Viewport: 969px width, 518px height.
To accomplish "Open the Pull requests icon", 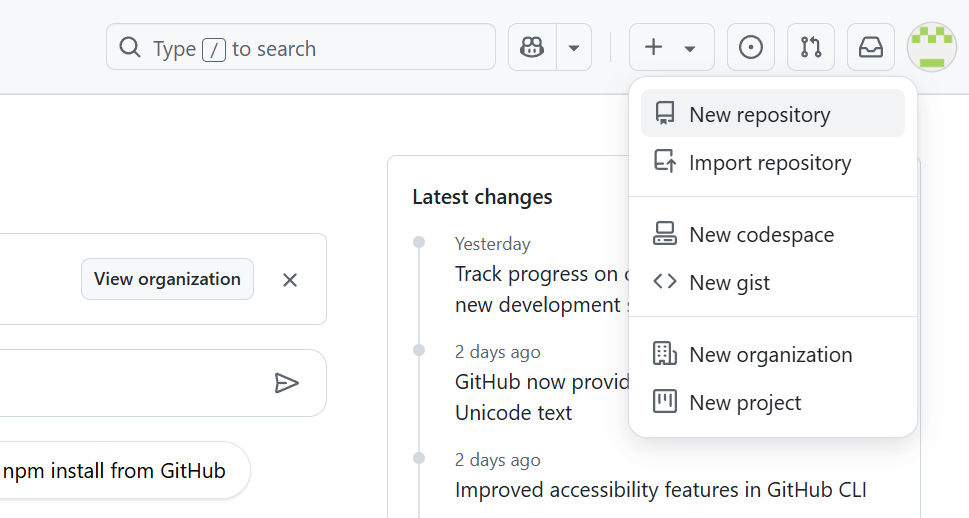I will pos(811,48).
